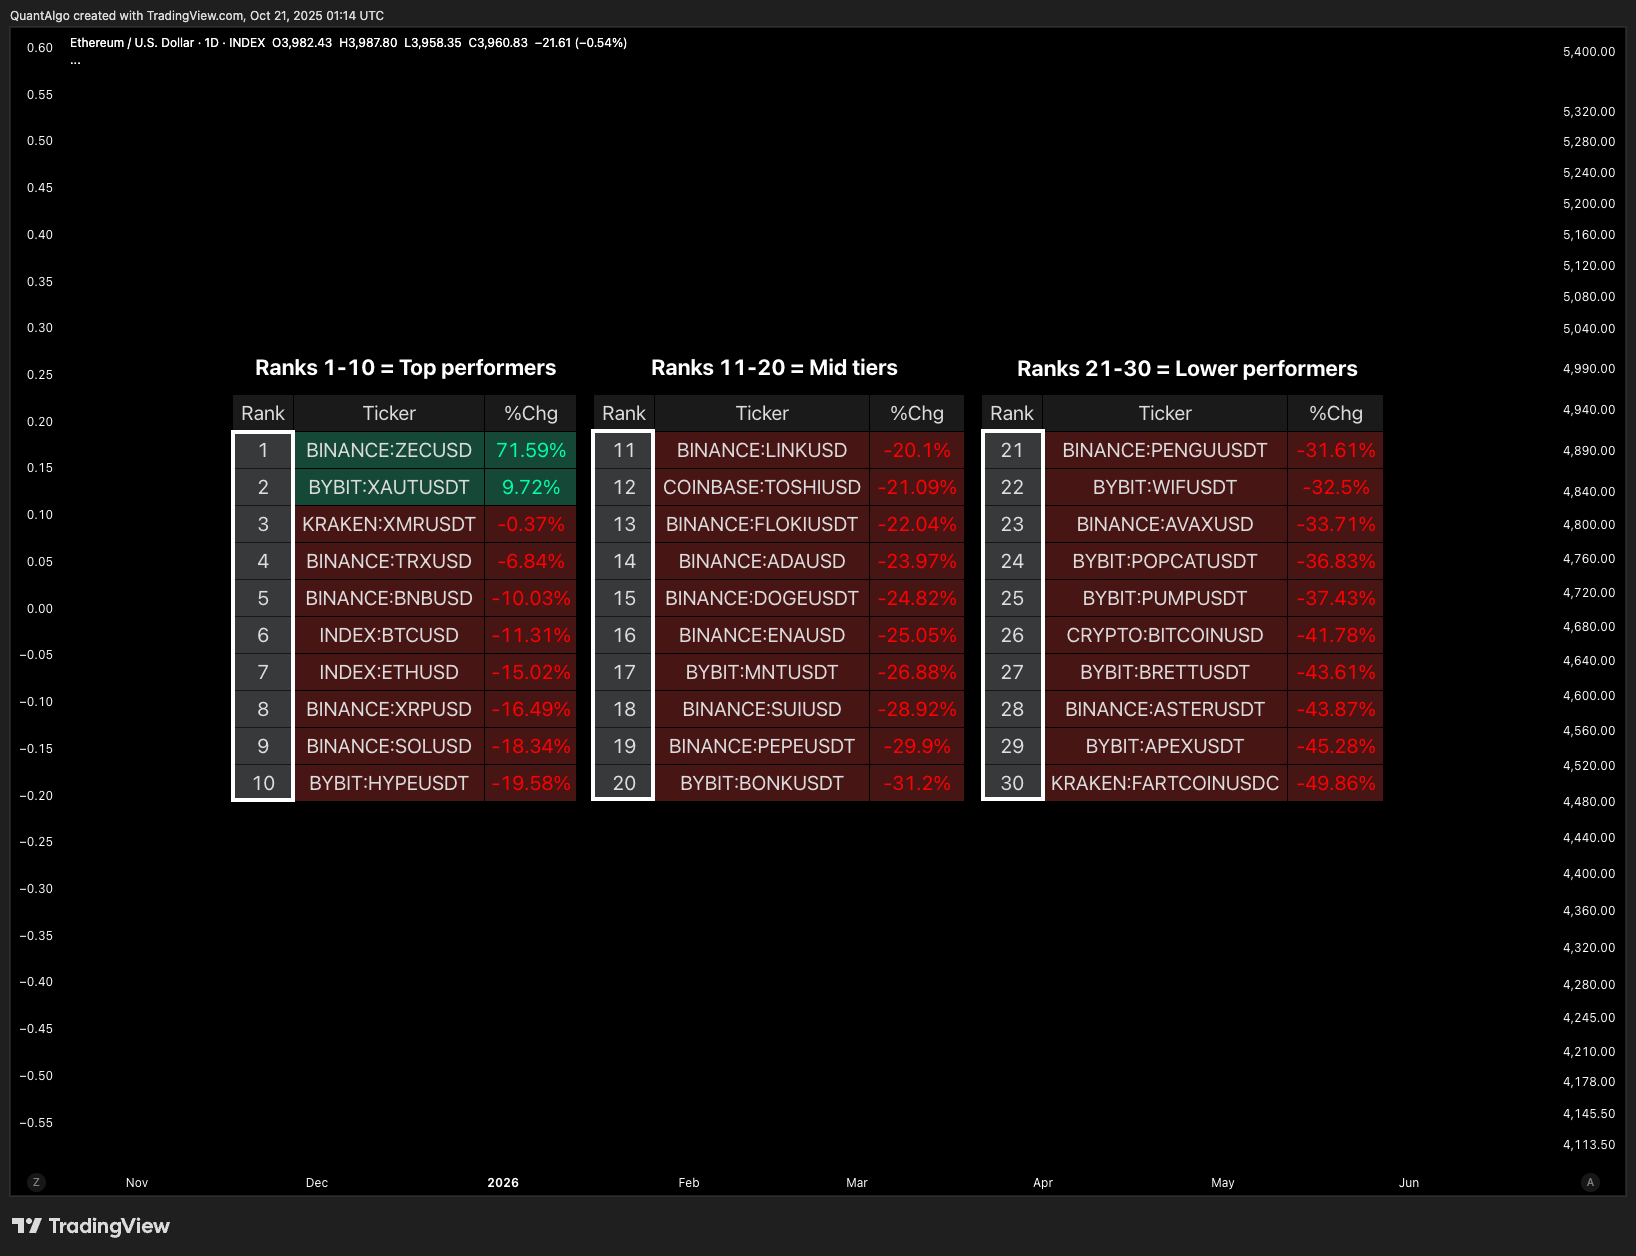Click the BYBIT:PUMPUSDT ticker cell
Screen dimensions: 1636x1256
pos(1165,598)
